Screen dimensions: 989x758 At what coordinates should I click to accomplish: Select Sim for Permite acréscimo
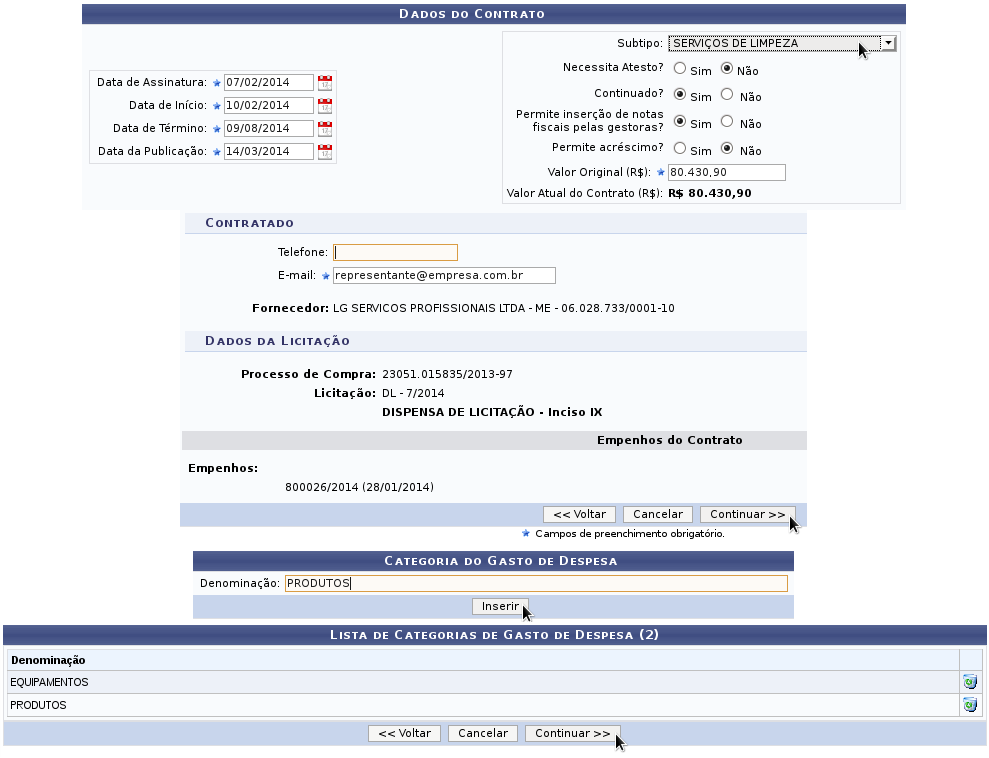click(x=680, y=148)
